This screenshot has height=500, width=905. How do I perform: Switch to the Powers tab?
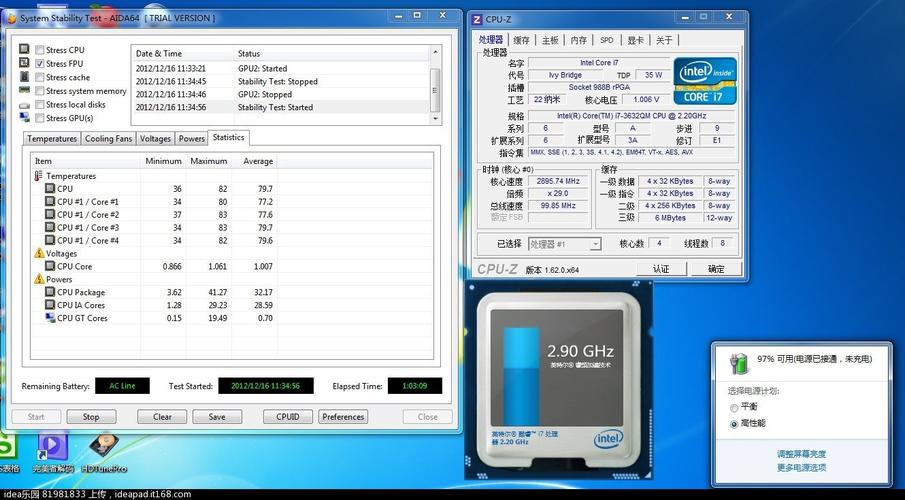[191, 139]
